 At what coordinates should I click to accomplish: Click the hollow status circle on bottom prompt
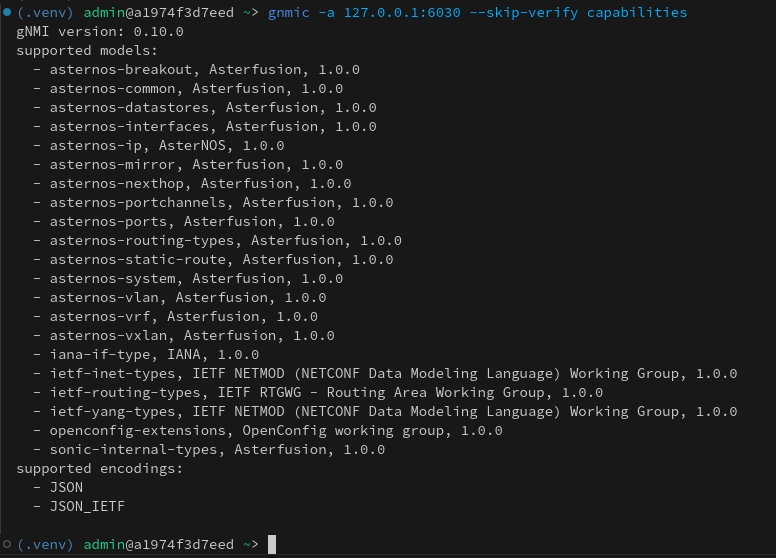[6, 545]
